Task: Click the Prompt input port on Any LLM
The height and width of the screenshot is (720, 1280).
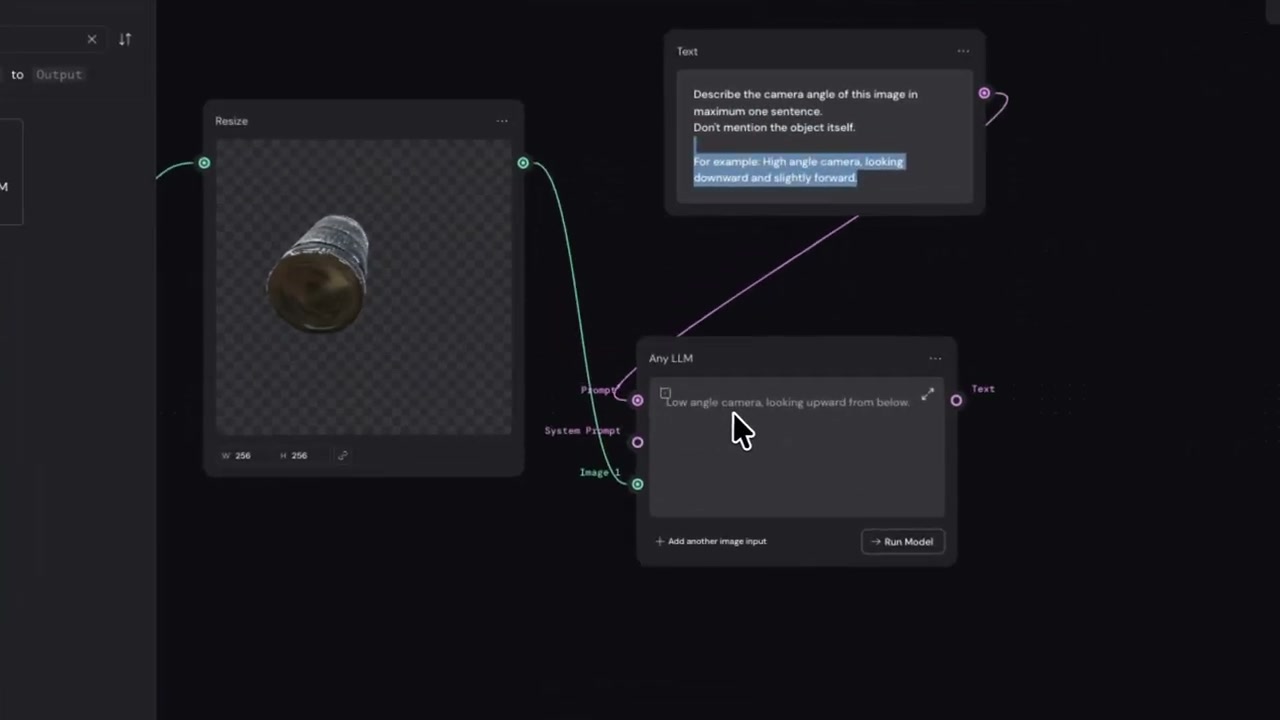Action: pos(637,400)
